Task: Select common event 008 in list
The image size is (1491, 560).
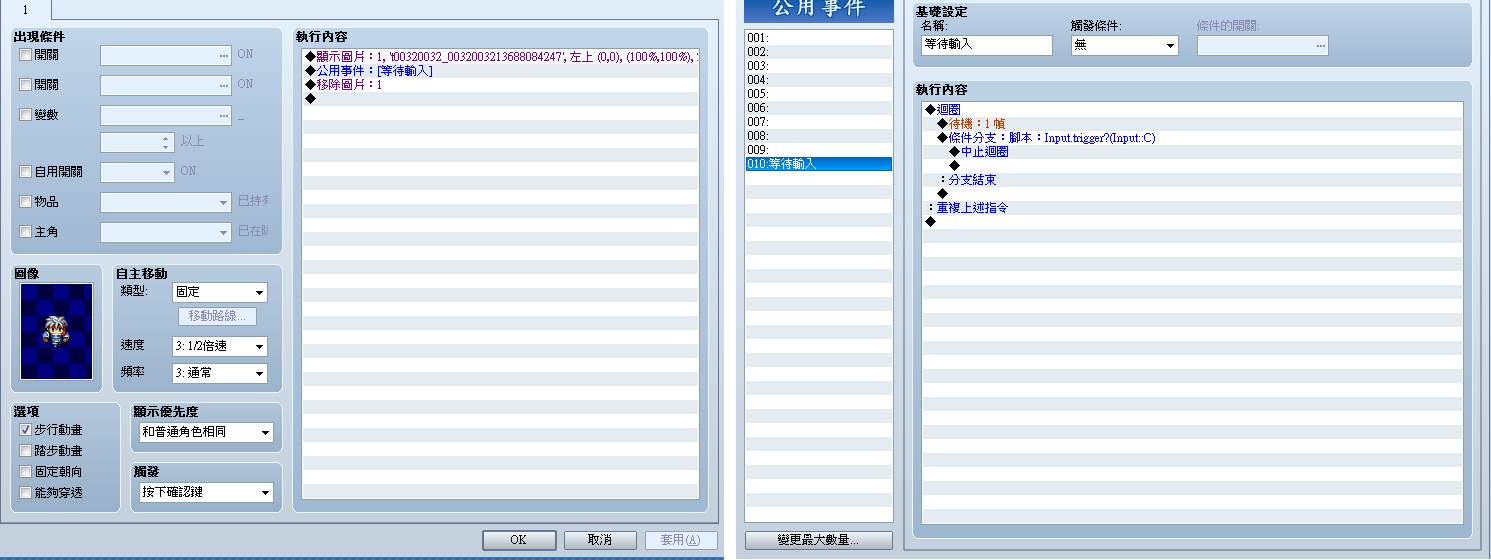Action: [819, 136]
